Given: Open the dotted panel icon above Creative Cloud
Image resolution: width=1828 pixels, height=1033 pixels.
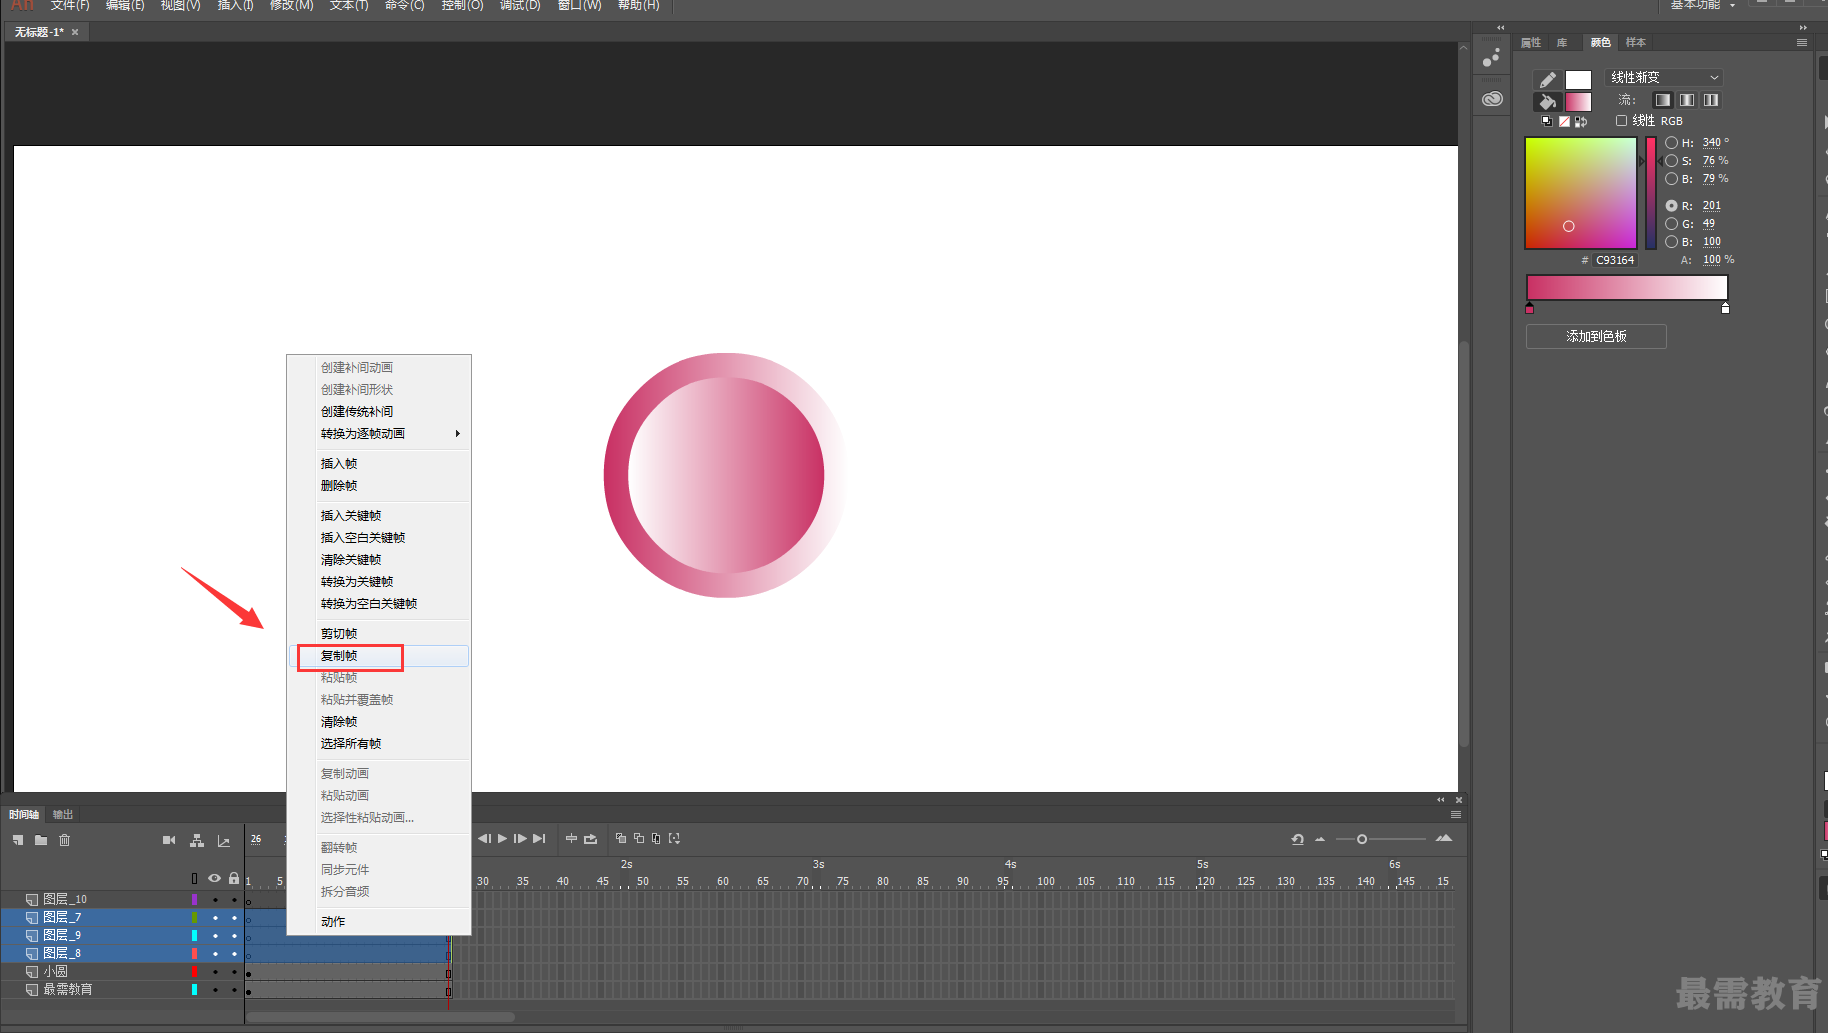Looking at the screenshot, I should [1491, 58].
